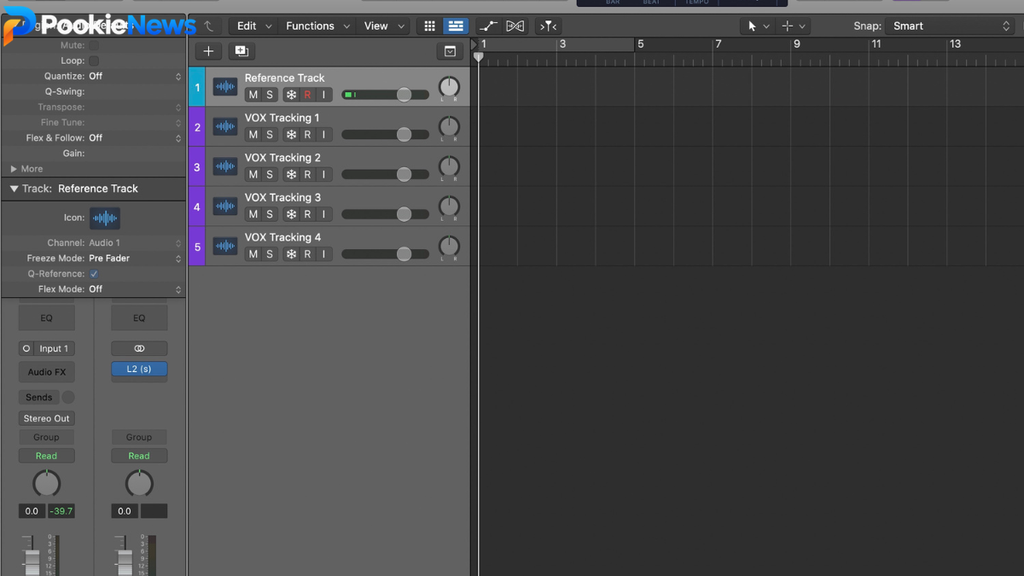Open the Snap Smart dropdown
Image resolution: width=1024 pixels, height=576 pixels.
[x=950, y=26]
